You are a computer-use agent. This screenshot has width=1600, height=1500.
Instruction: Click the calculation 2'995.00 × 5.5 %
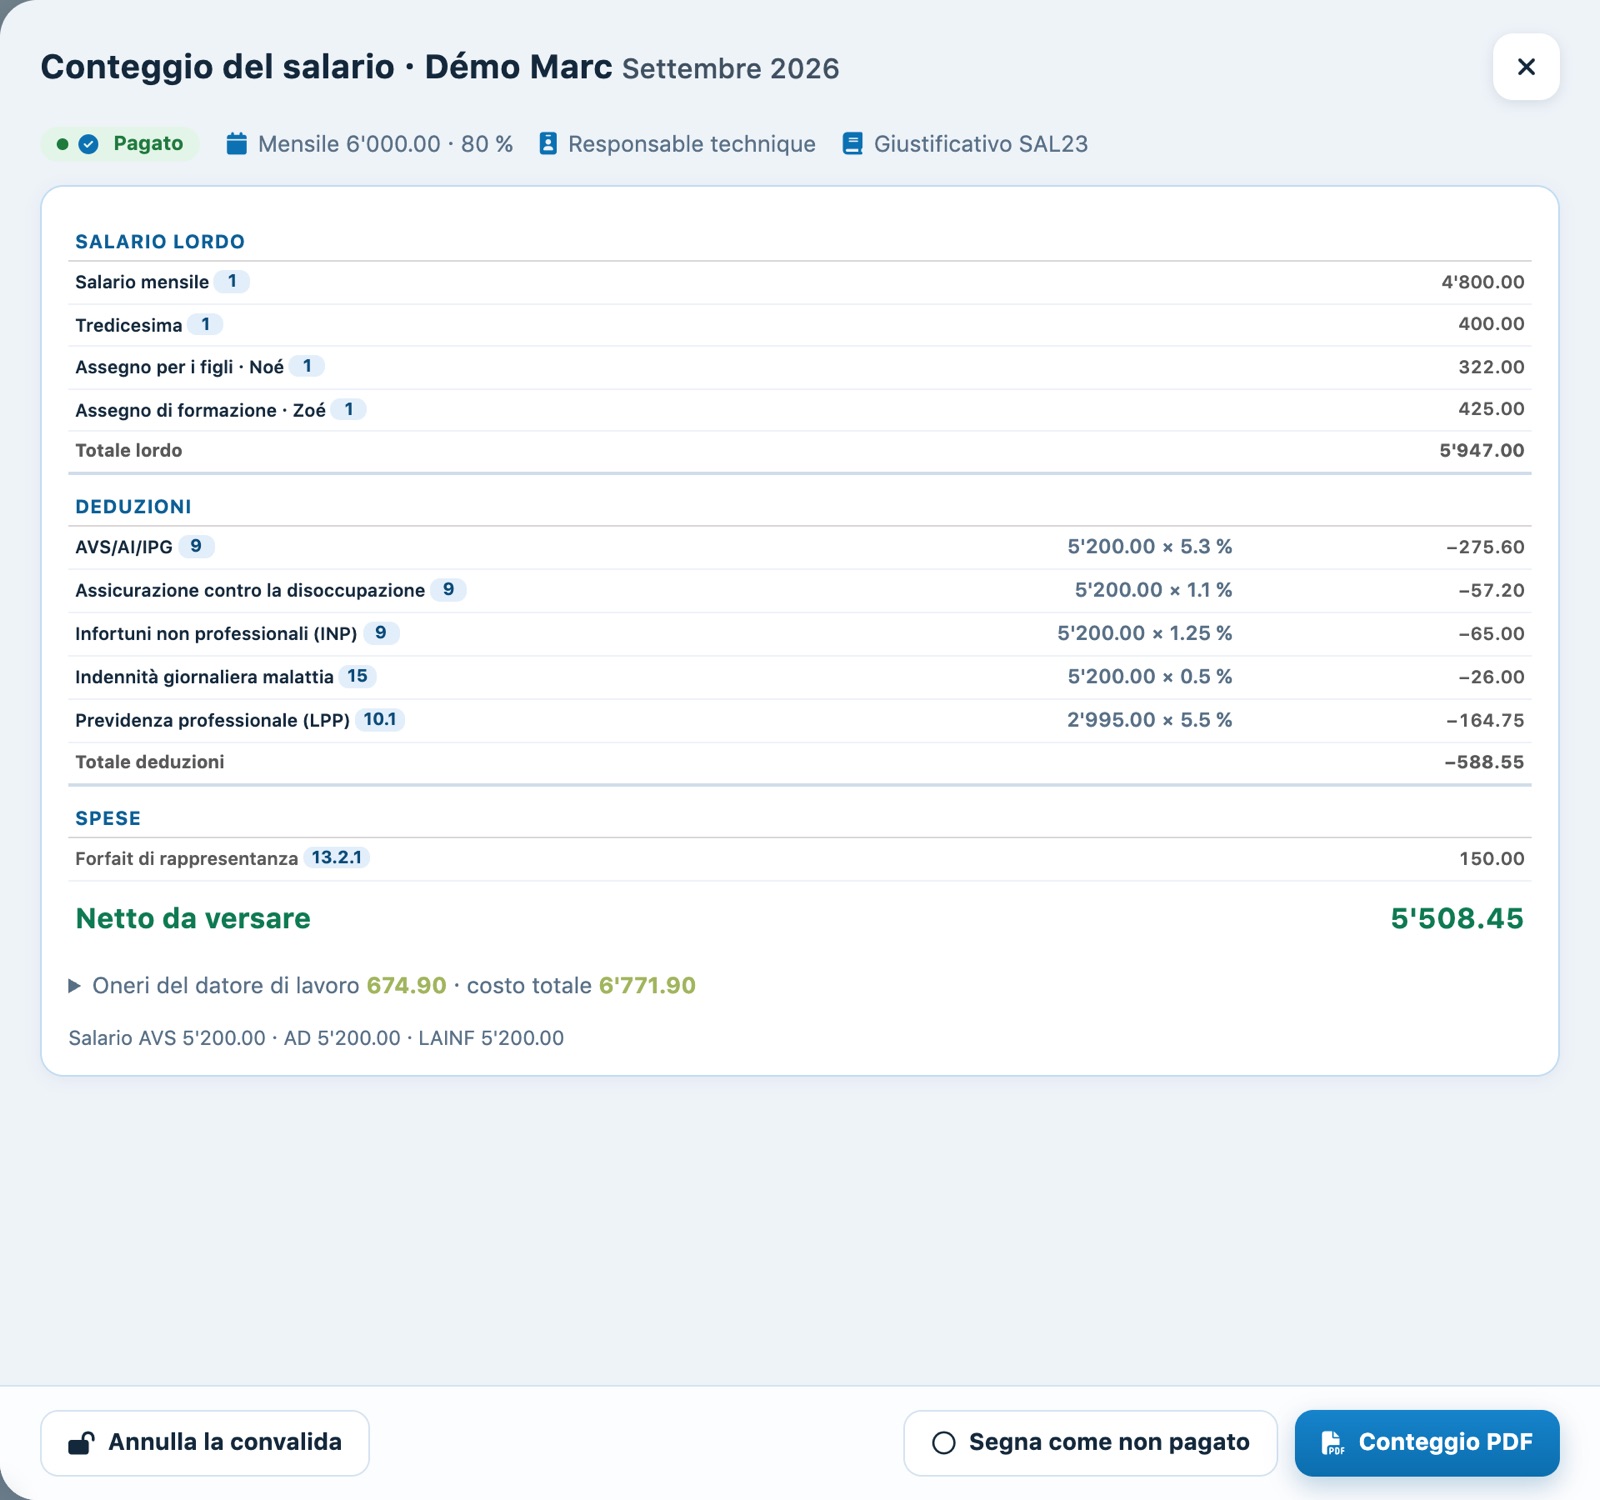[1150, 720]
